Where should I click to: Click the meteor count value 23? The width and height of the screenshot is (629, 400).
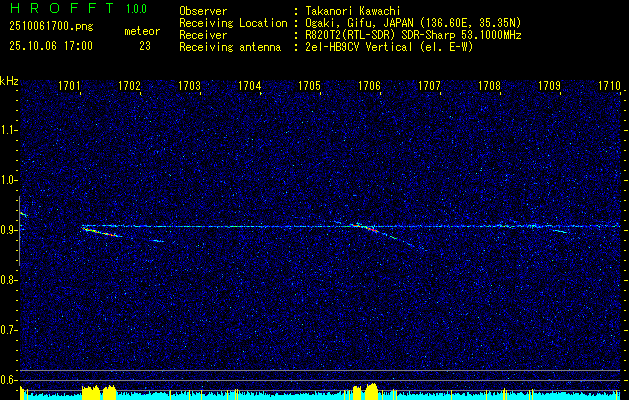click(x=145, y=46)
